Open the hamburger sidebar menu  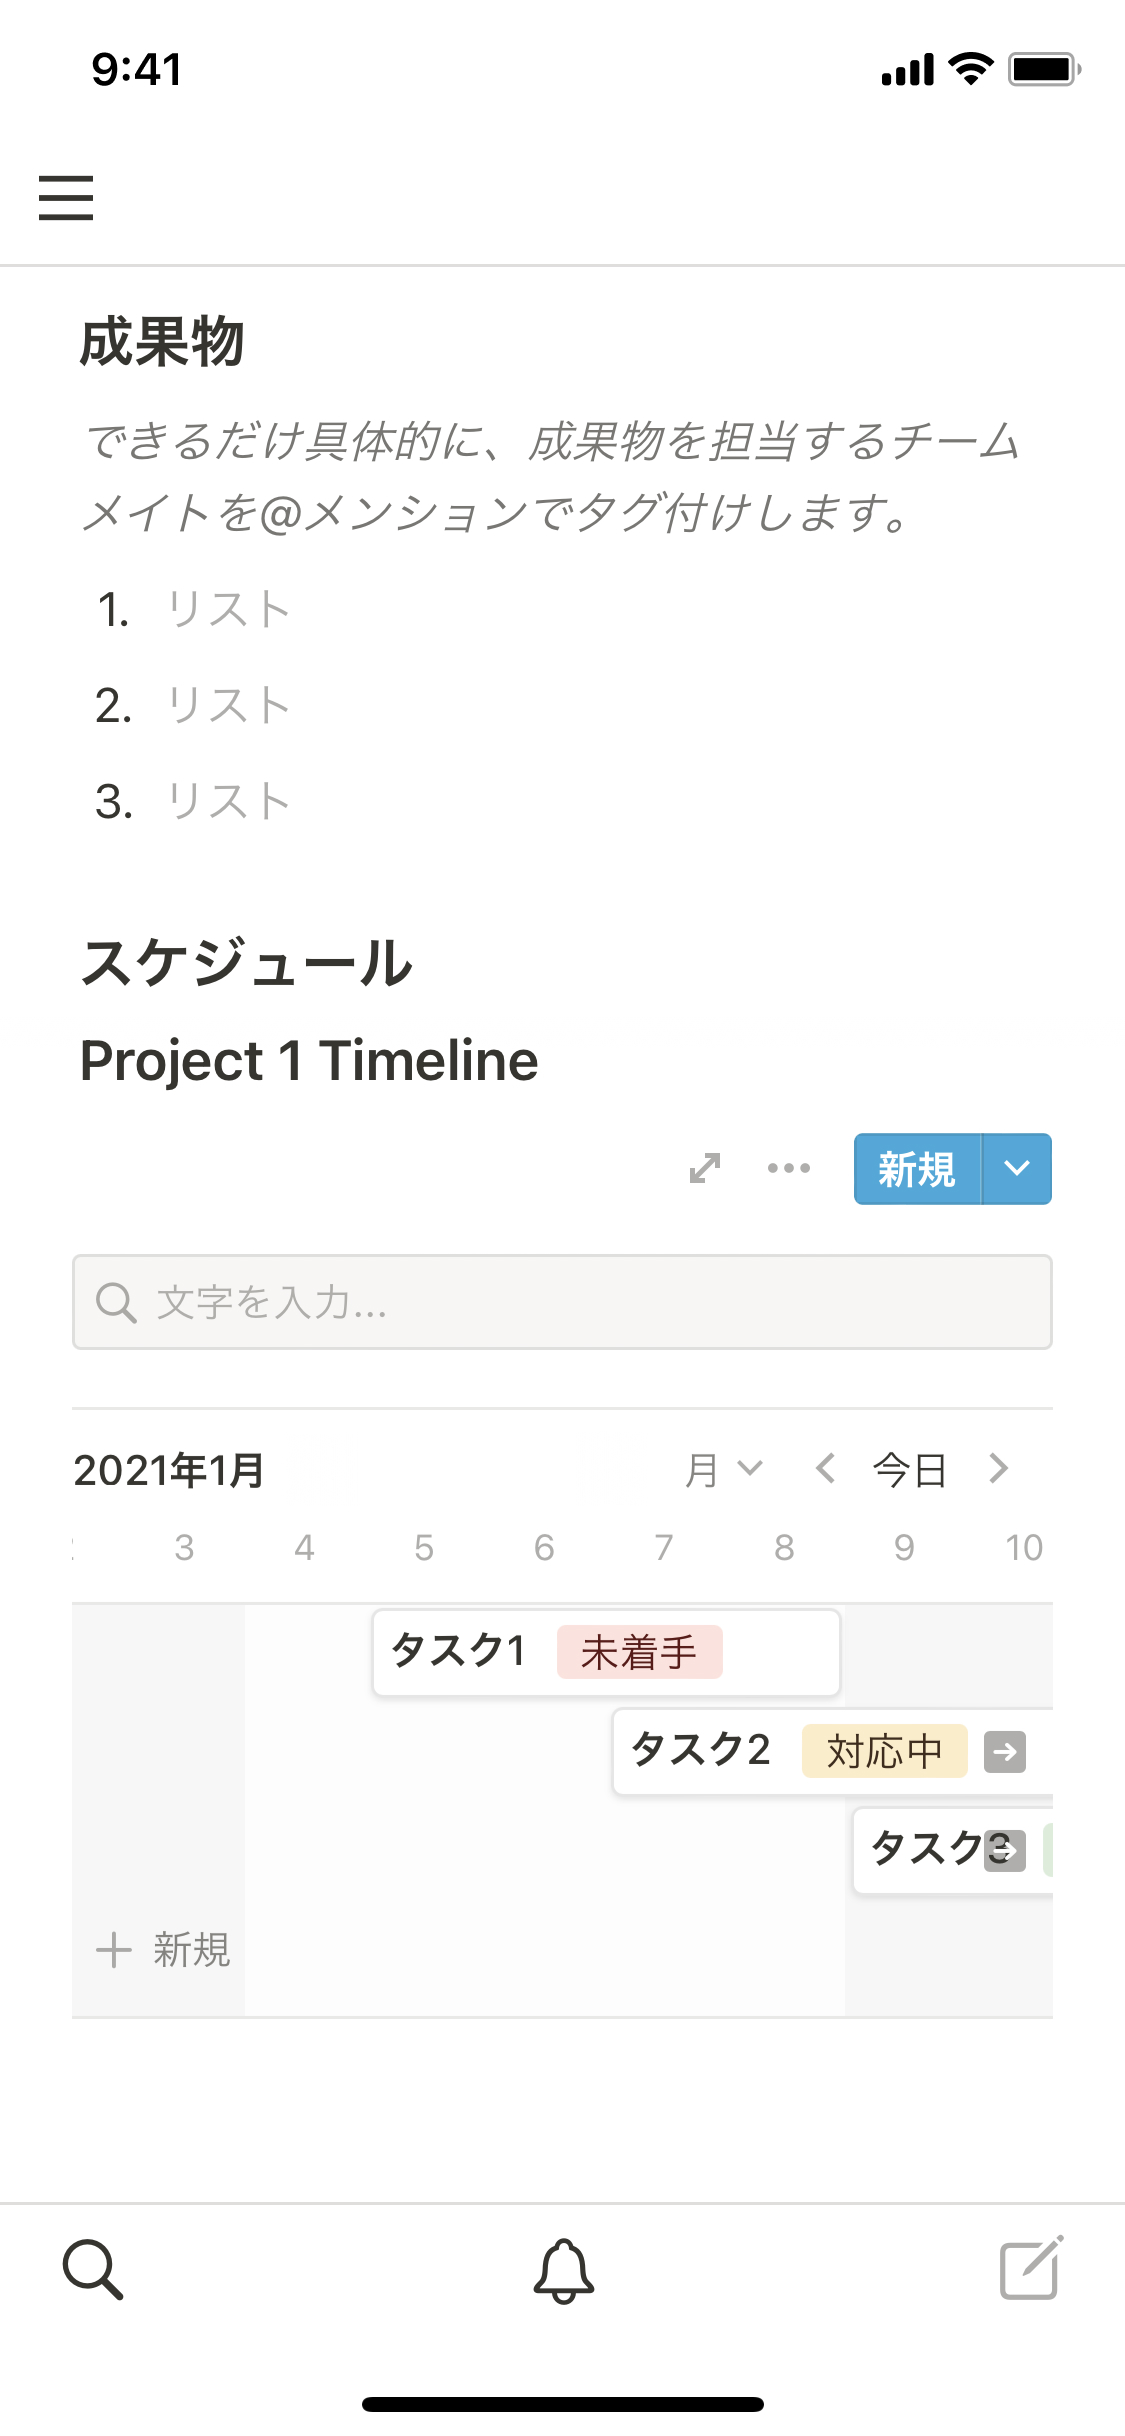[66, 197]
